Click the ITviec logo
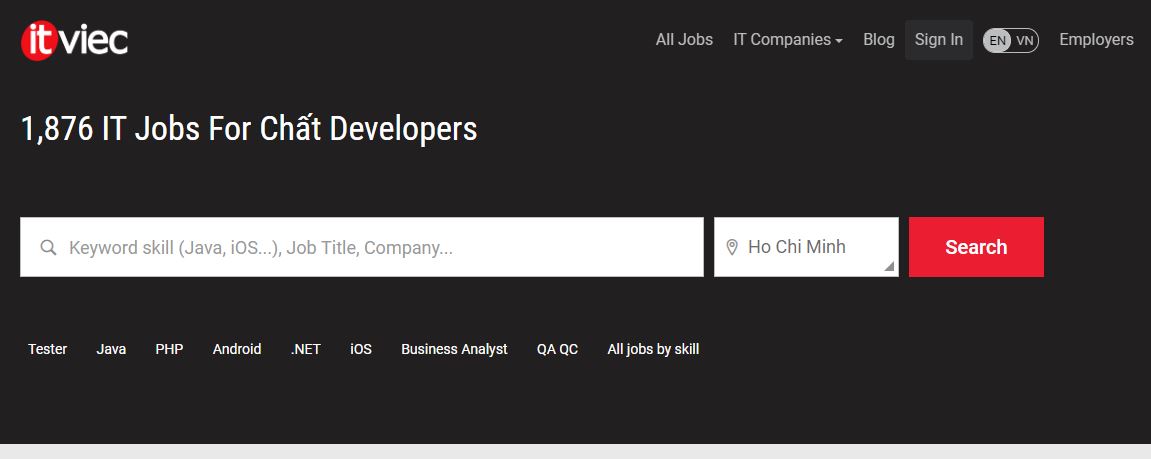The image size is (1151, 459). click(x=74, y=40)
